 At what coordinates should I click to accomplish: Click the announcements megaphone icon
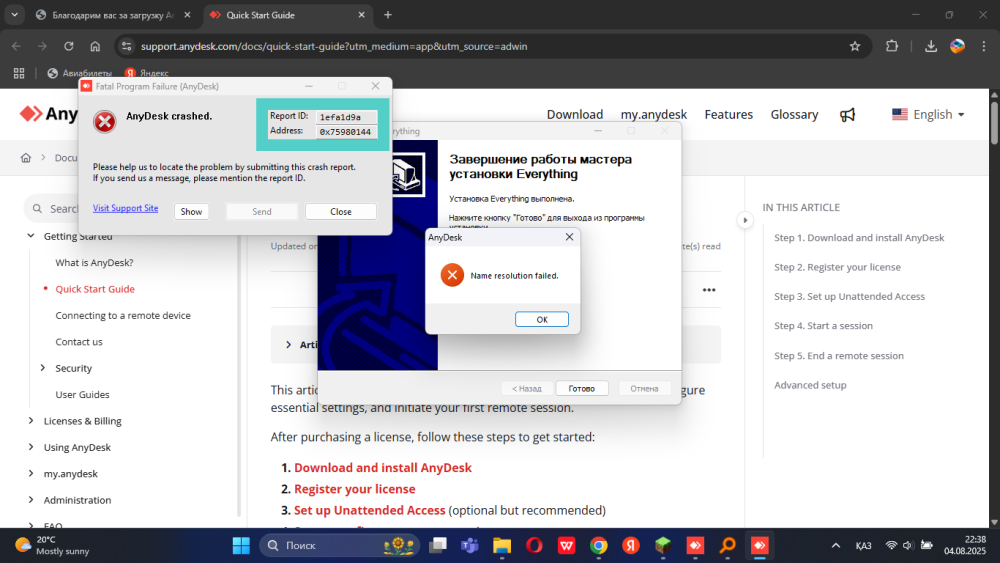coord(847,115)
